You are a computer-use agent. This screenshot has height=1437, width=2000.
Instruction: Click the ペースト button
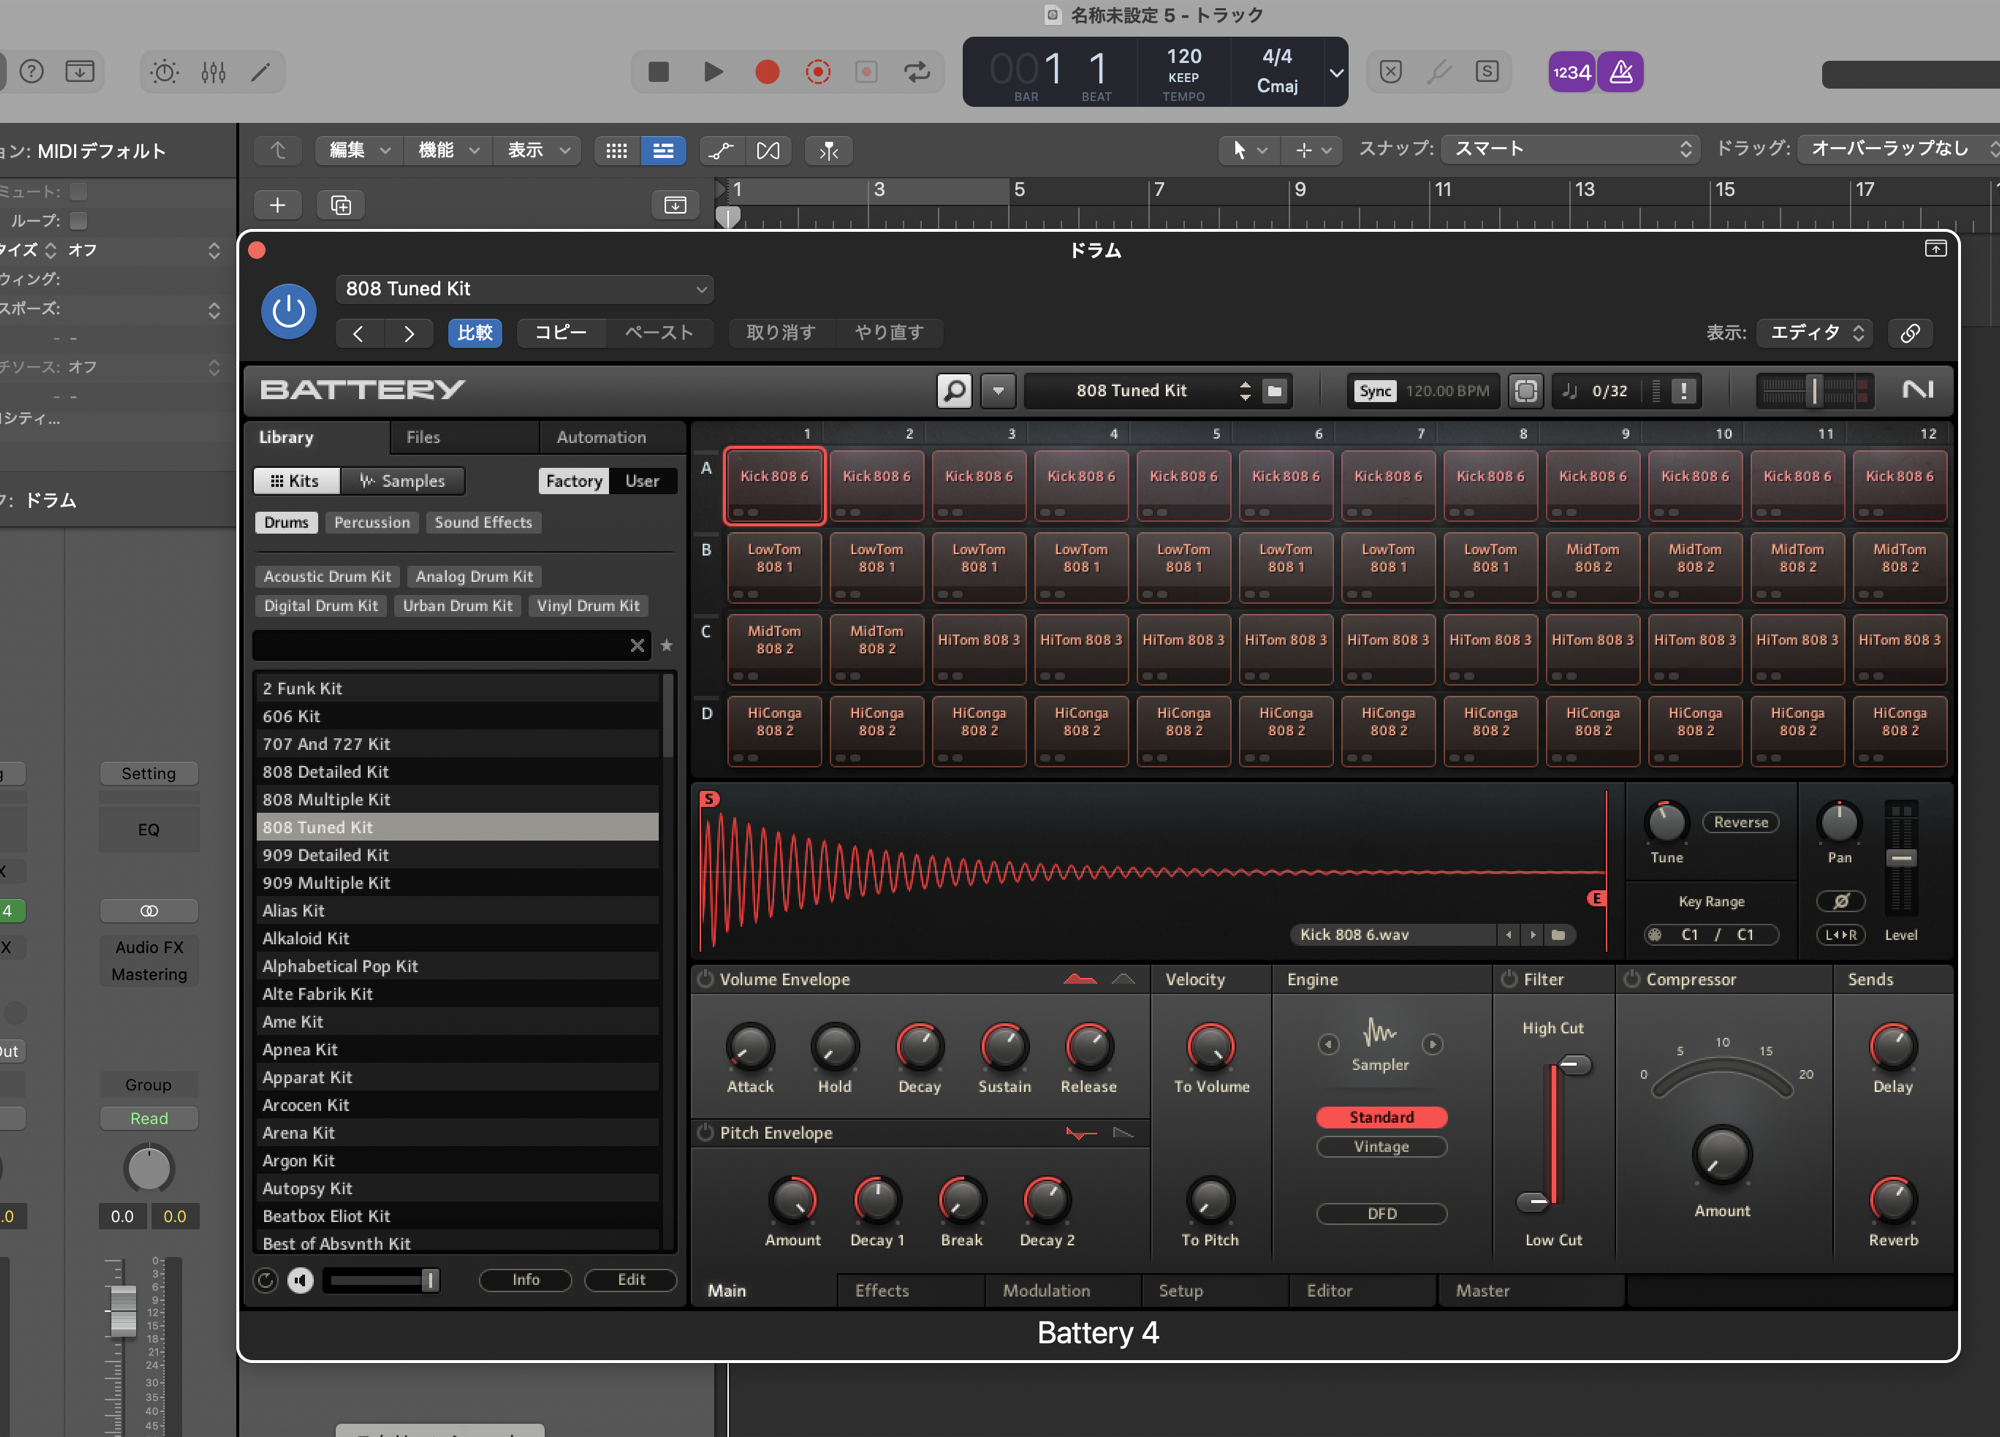coord(659,333)
